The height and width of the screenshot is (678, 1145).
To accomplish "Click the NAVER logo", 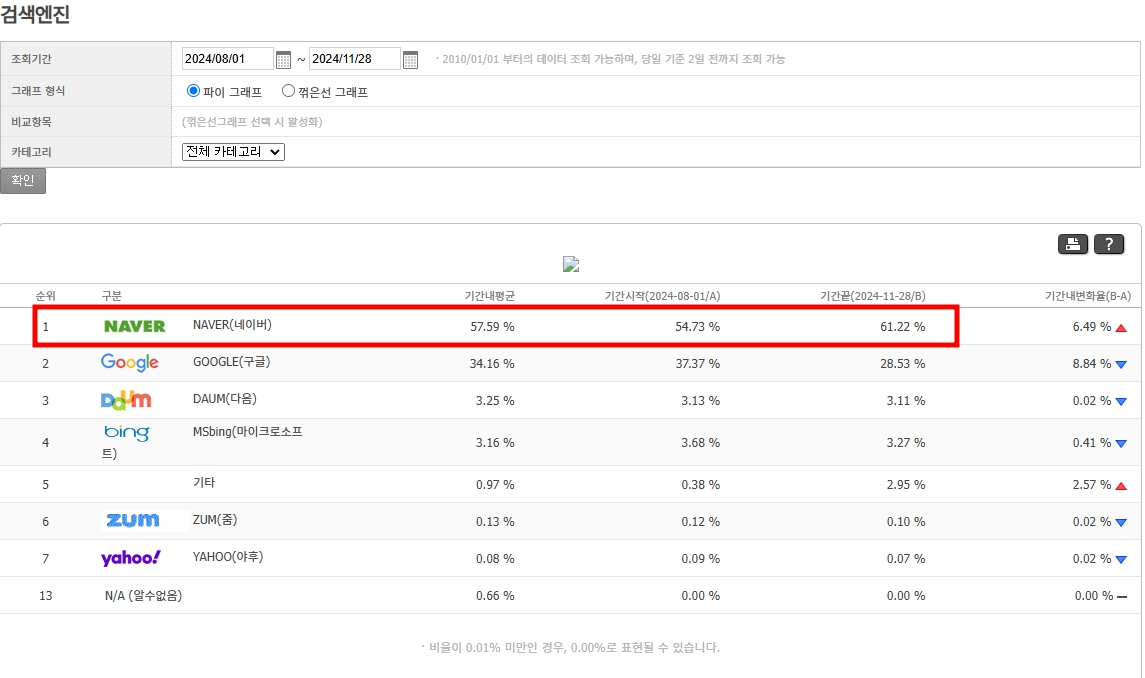I will (x=134, y=327).
